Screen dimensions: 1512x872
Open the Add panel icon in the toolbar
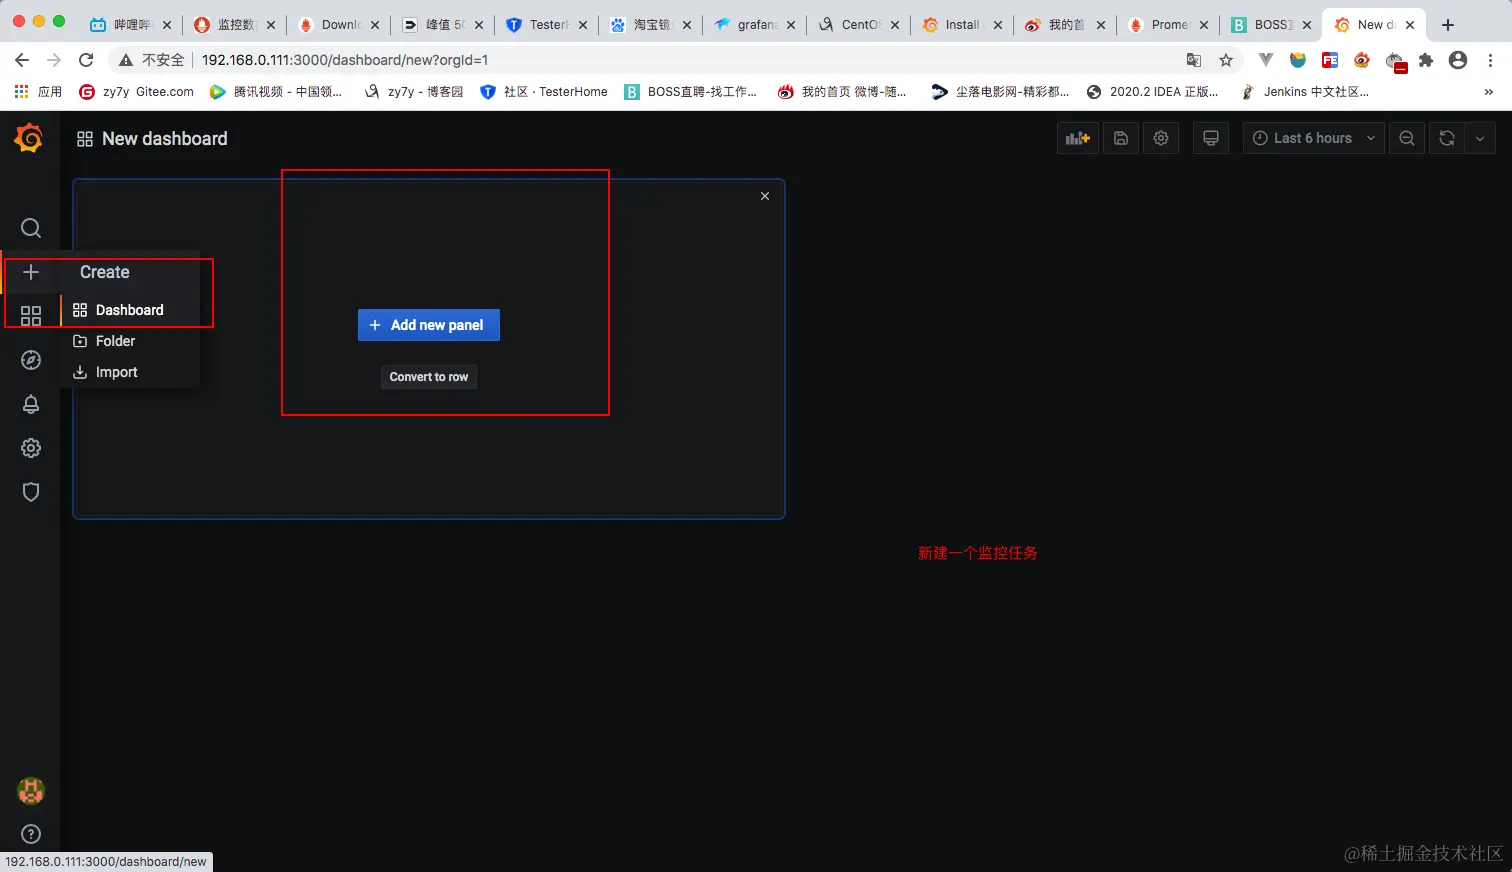coord(1077,138)
